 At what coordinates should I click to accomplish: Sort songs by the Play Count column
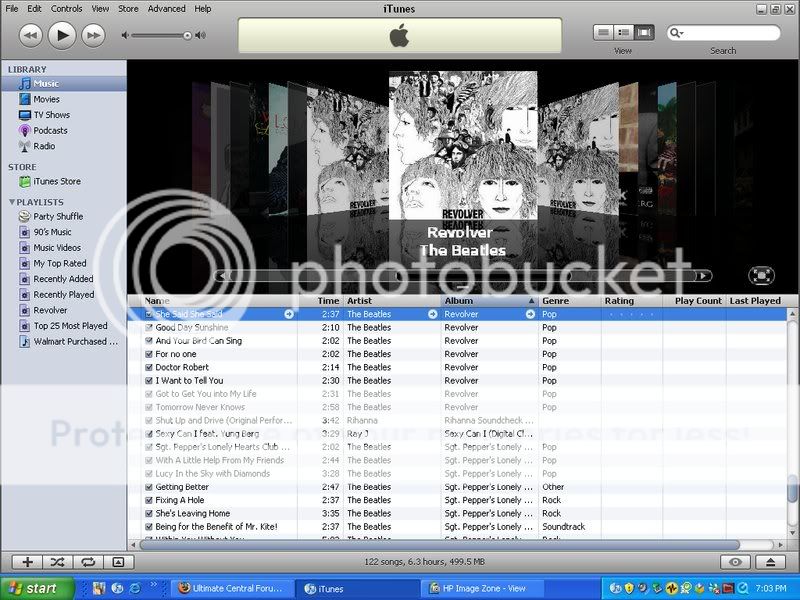694,301
